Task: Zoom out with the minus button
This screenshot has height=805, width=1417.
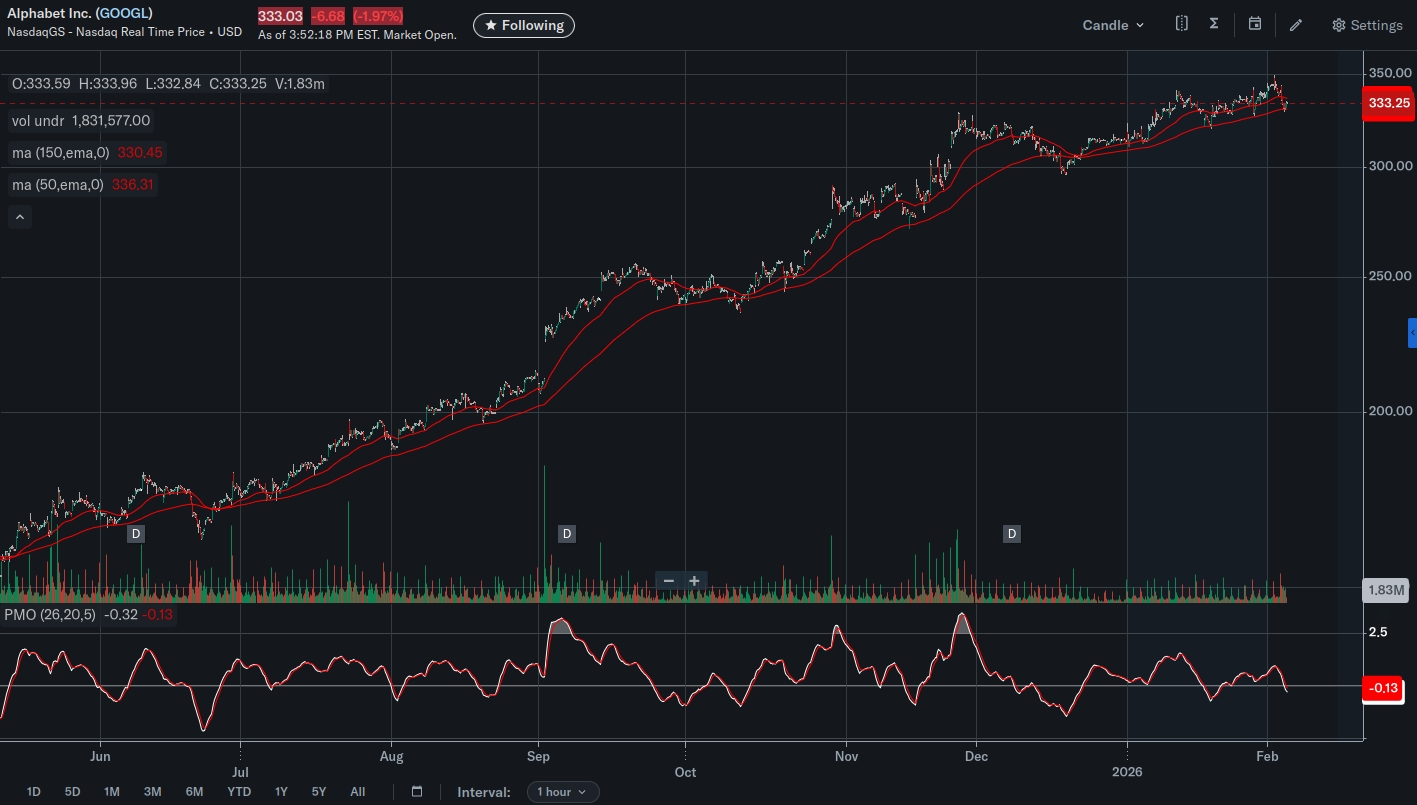Action: (669, 581)
